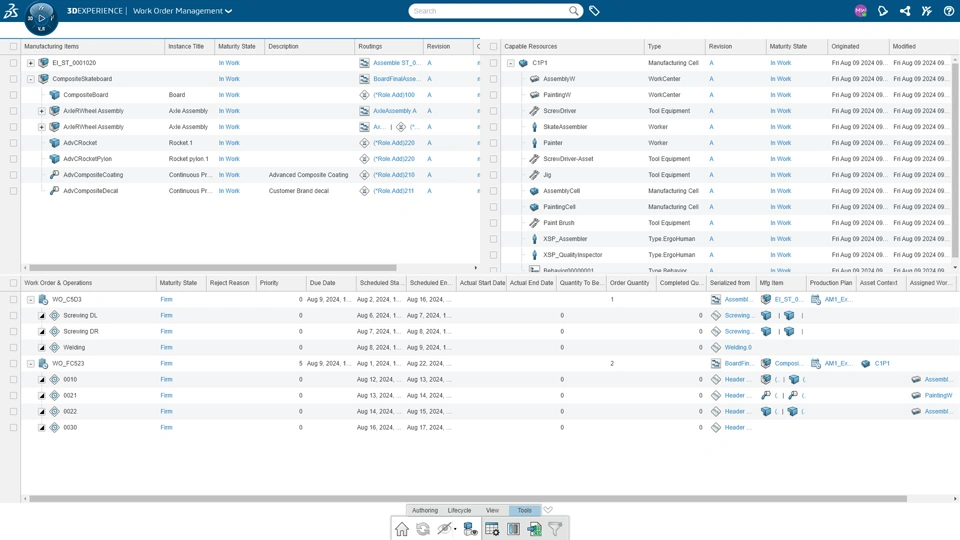Open the 6WTags tag icon
The width and height of the screenshot is (960, 540).
click(594, 11)
